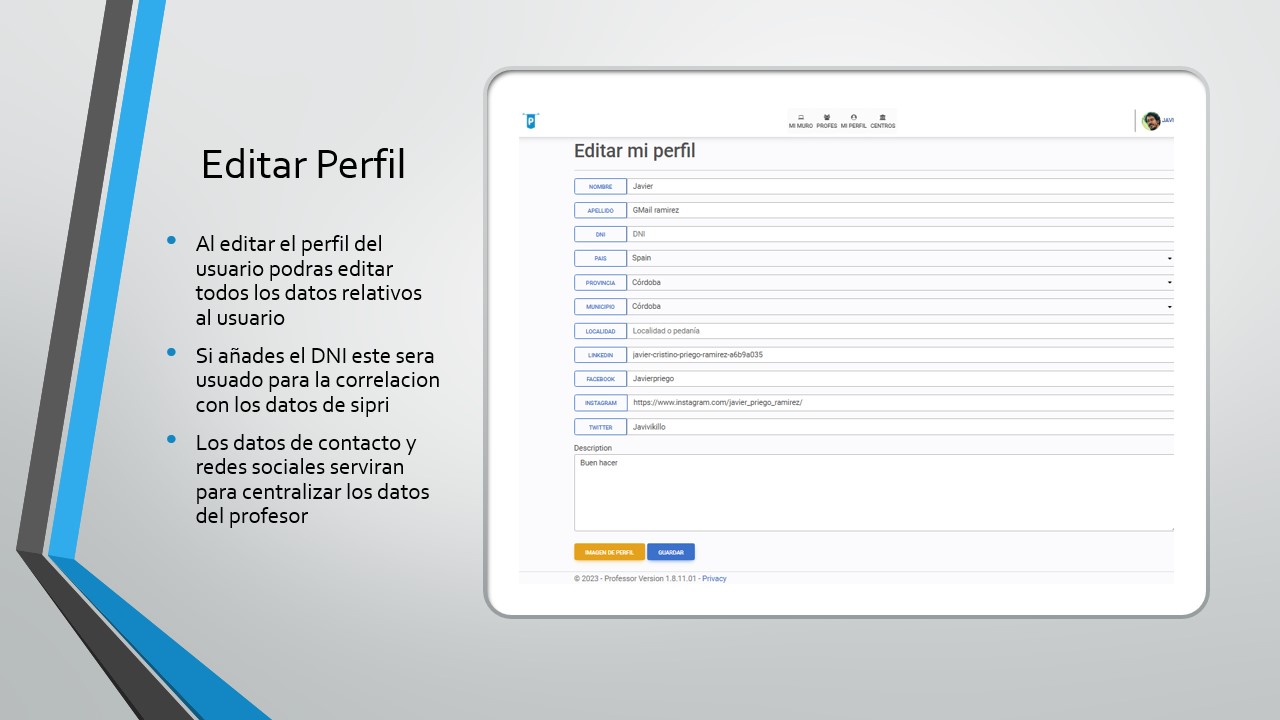Click the Professor logo icon

(531, 121)
